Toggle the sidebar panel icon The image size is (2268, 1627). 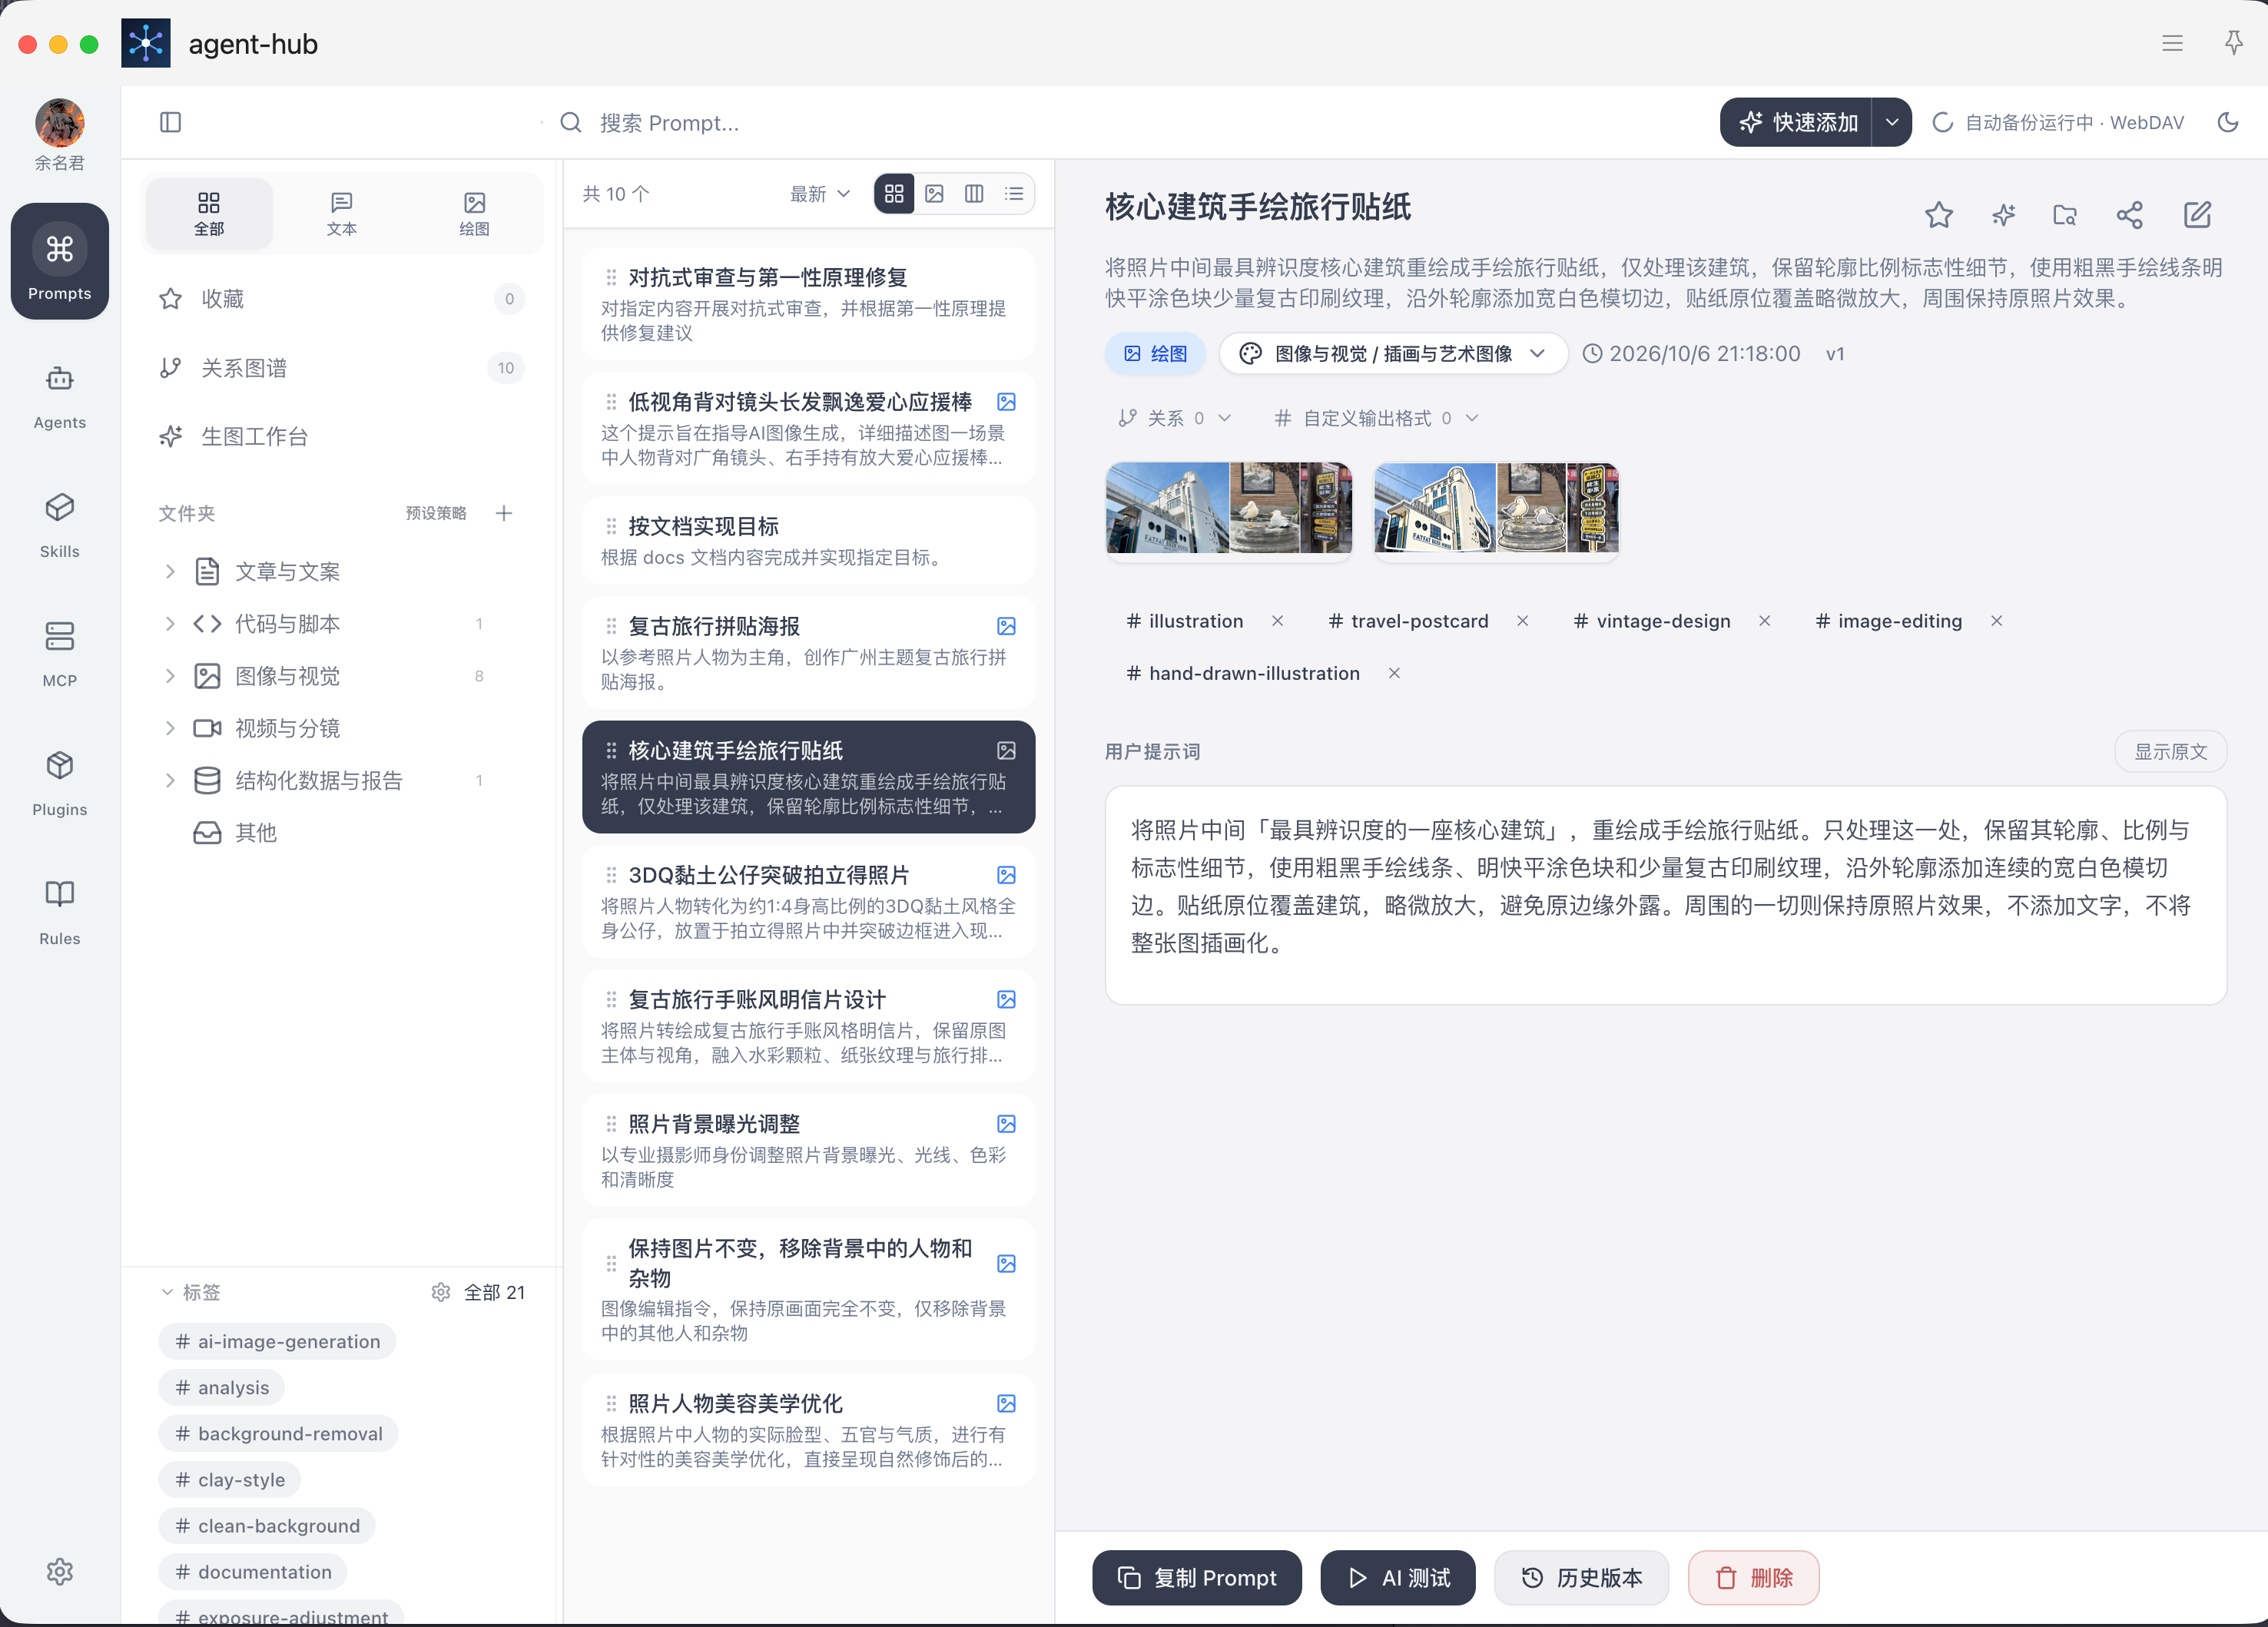(170, 122)
